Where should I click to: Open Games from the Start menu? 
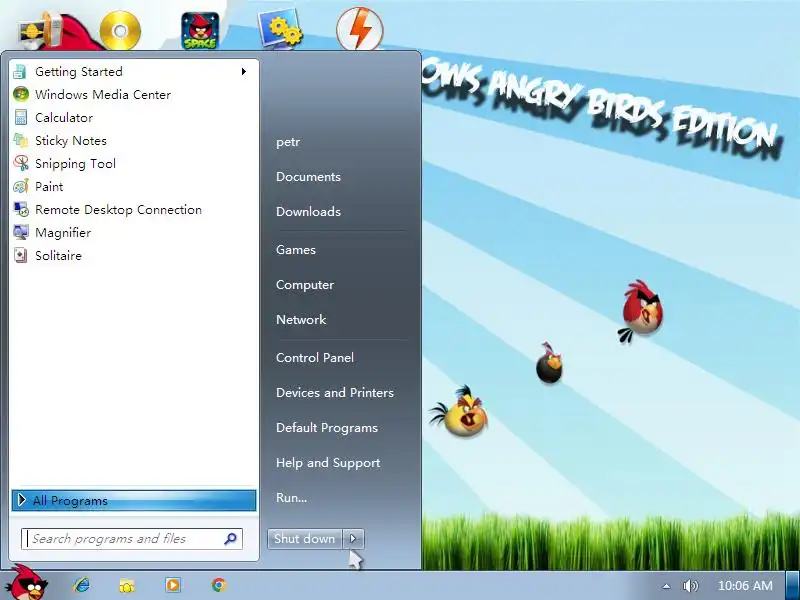296,249
